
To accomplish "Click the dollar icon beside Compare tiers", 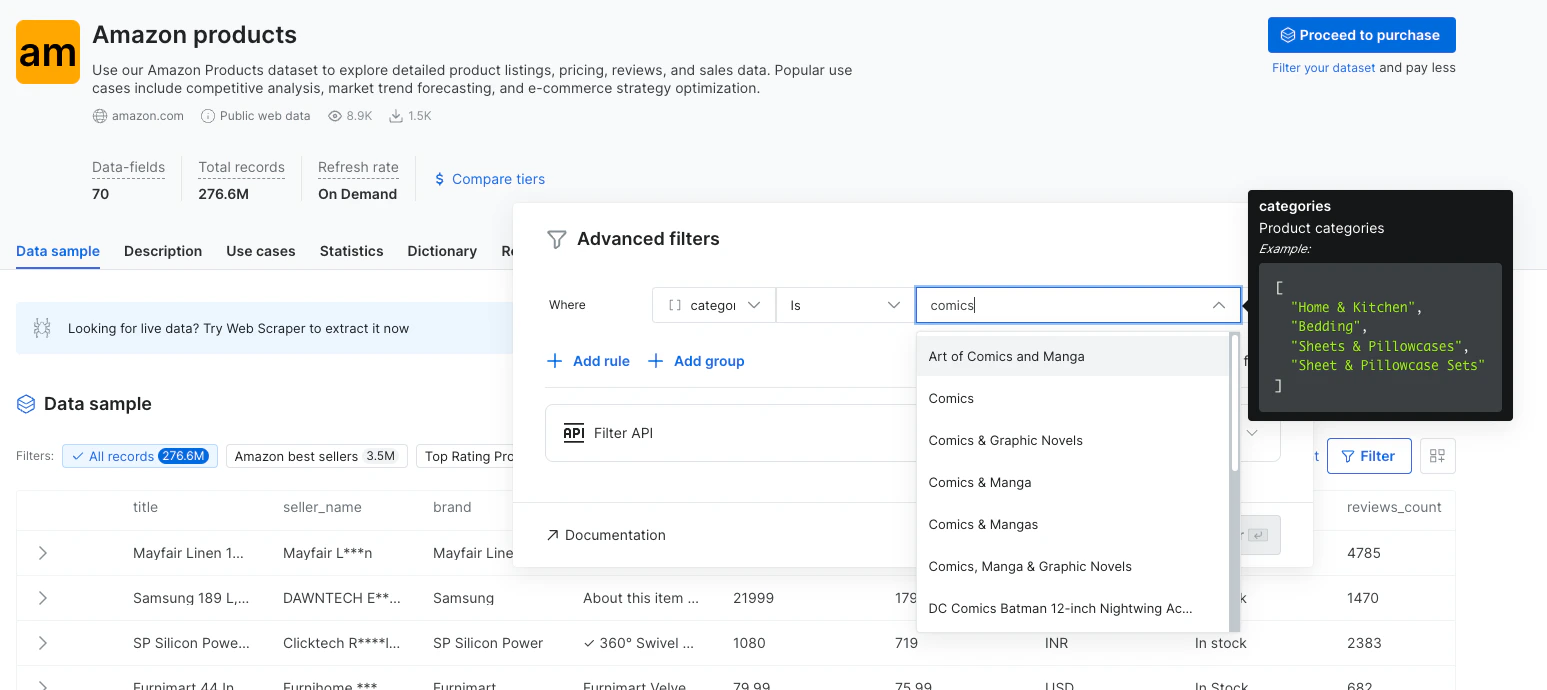I will [440, 179].
